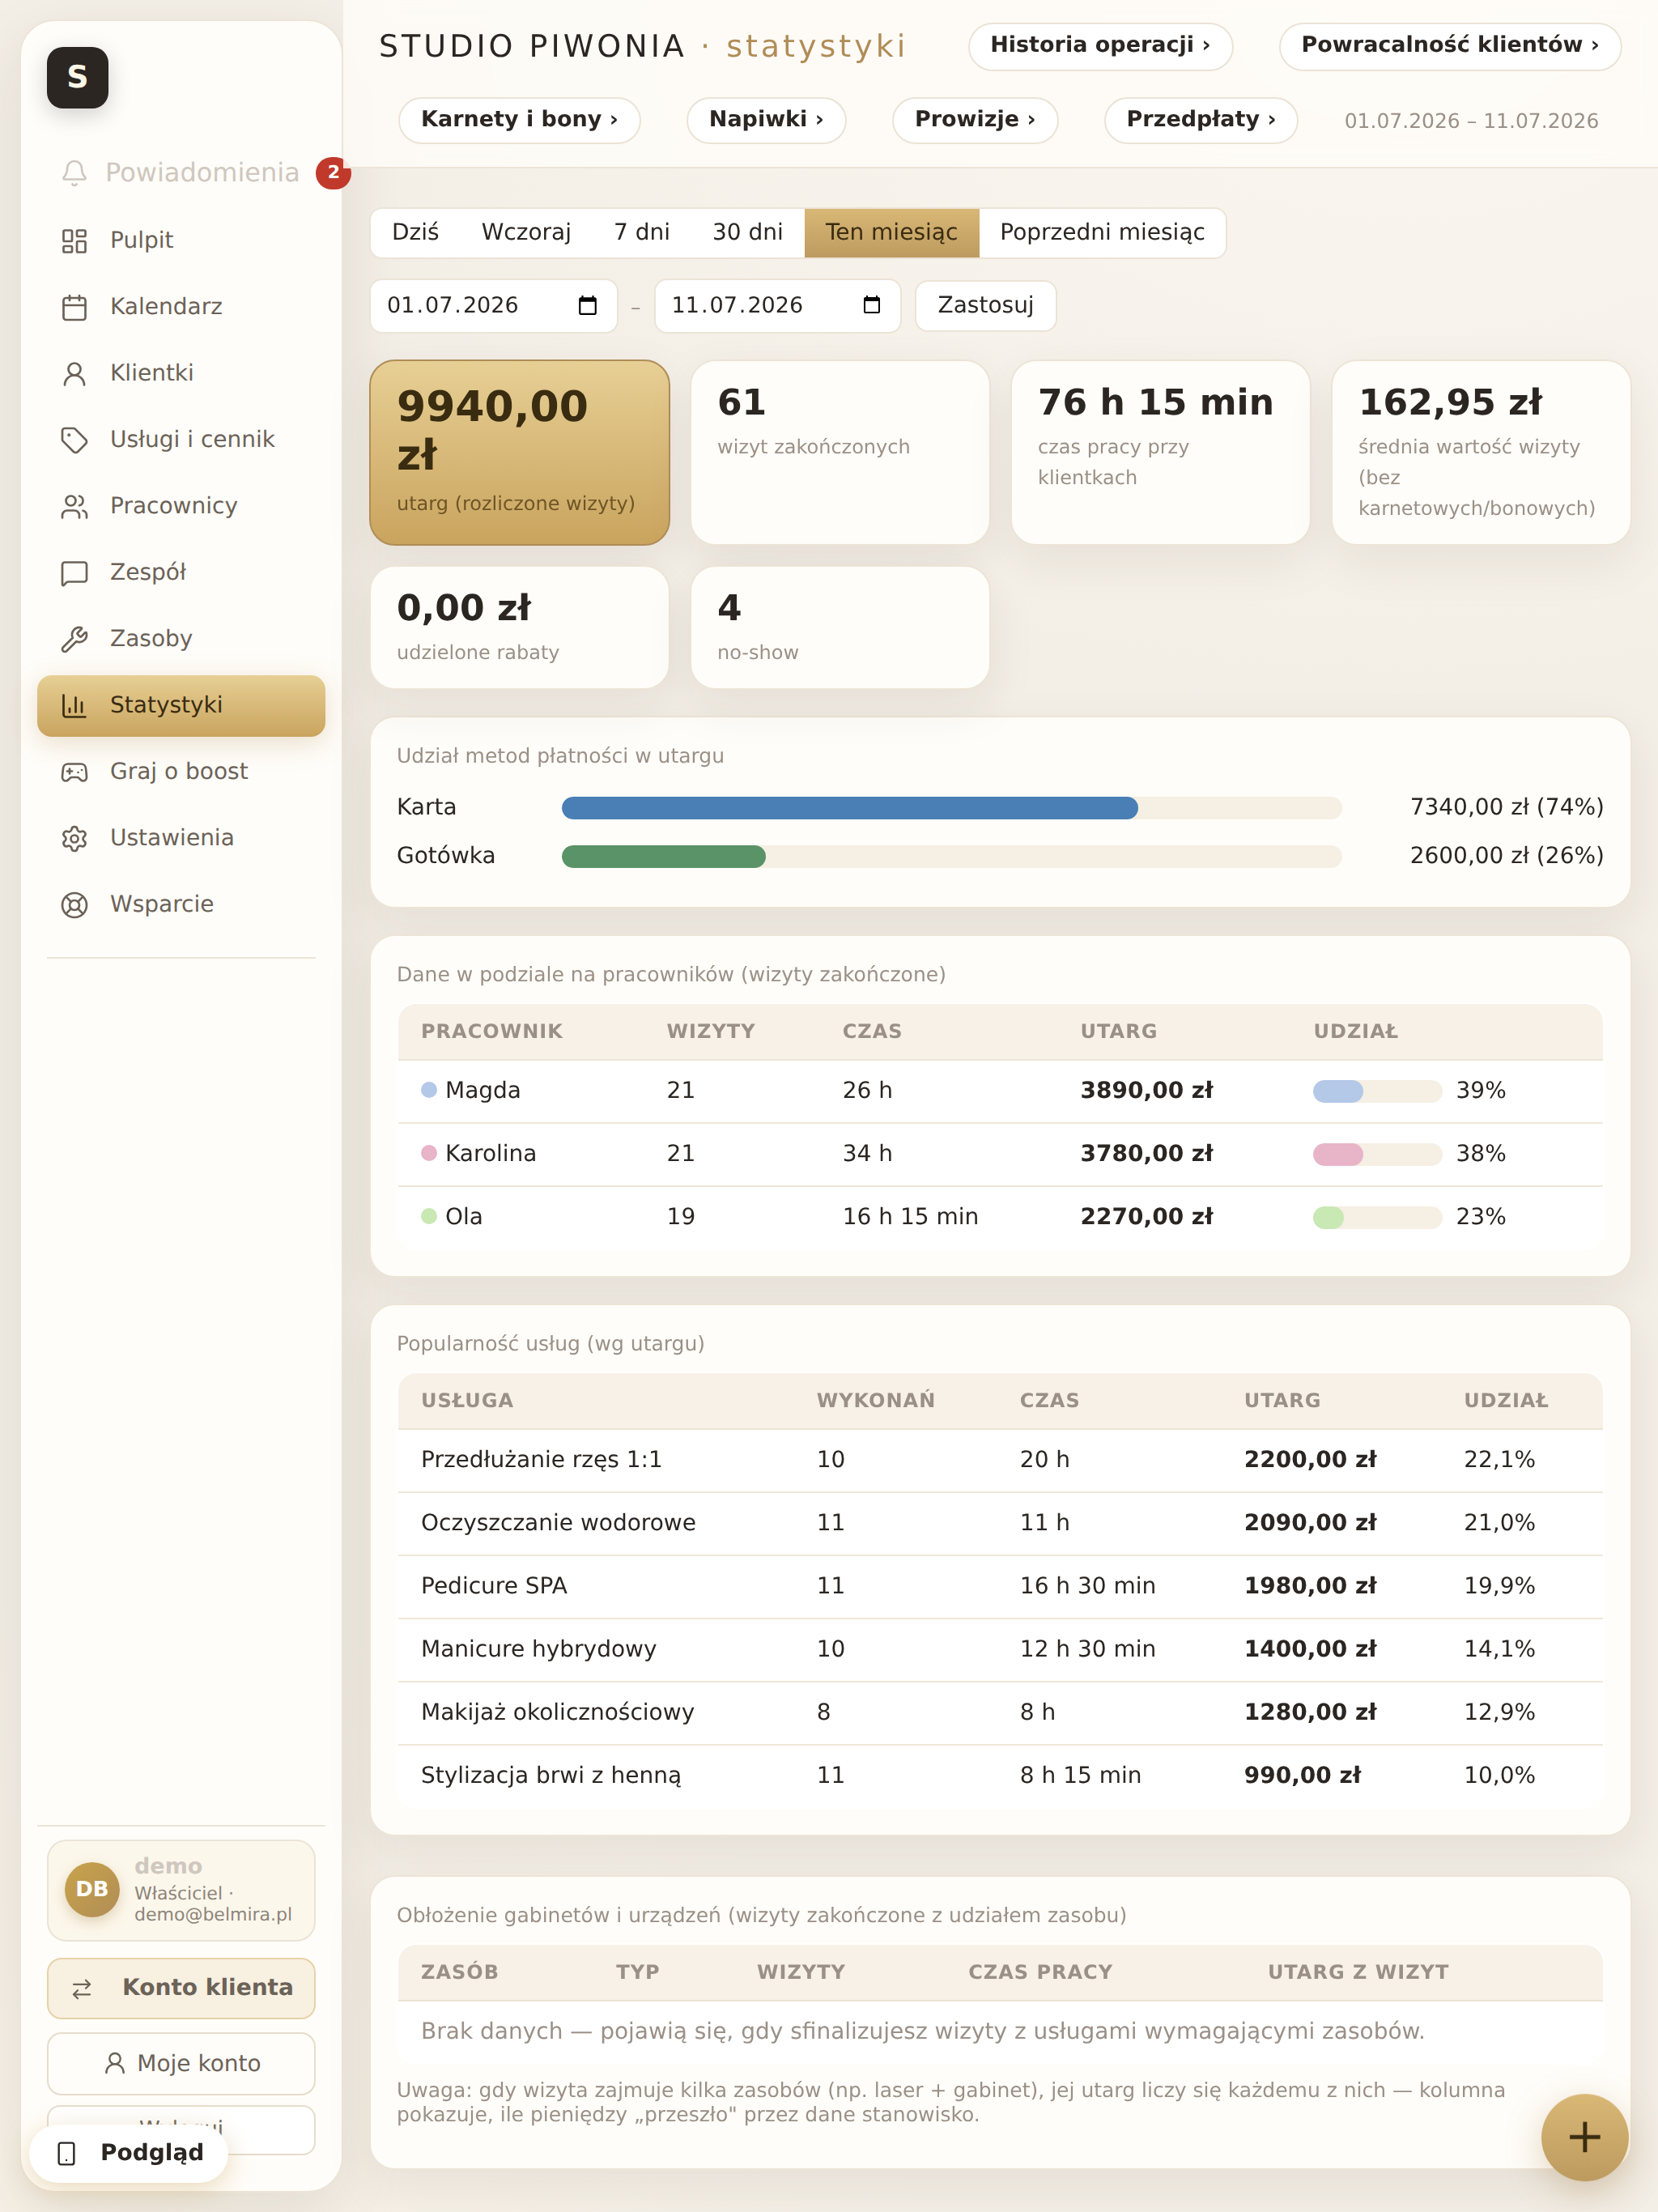Open Napiwki report
The width and height of the screenshot is (1658, 2212).
pyautogui.click(x=766, y=119)
